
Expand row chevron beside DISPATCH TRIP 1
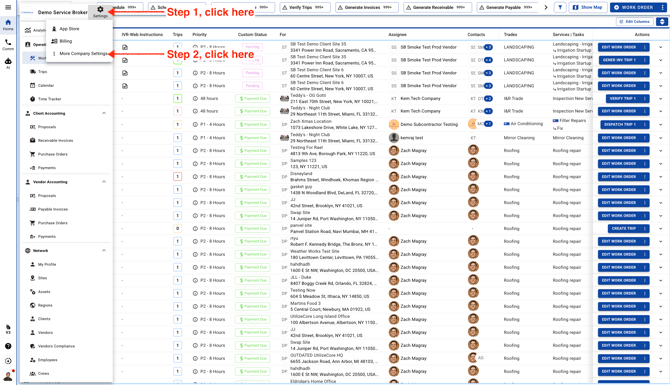661,124
